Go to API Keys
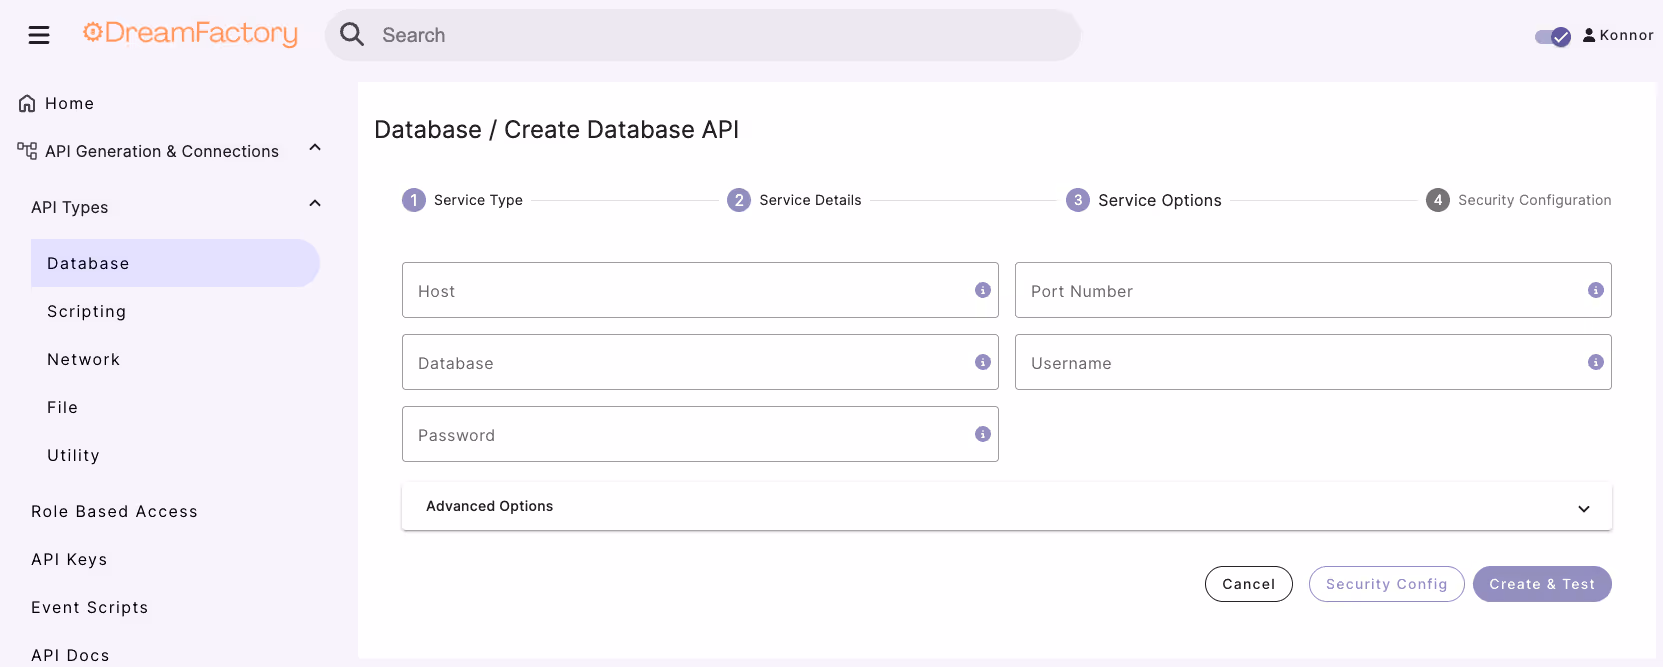The height and width of the screenshot is (667, 1663). click(69, 559)
